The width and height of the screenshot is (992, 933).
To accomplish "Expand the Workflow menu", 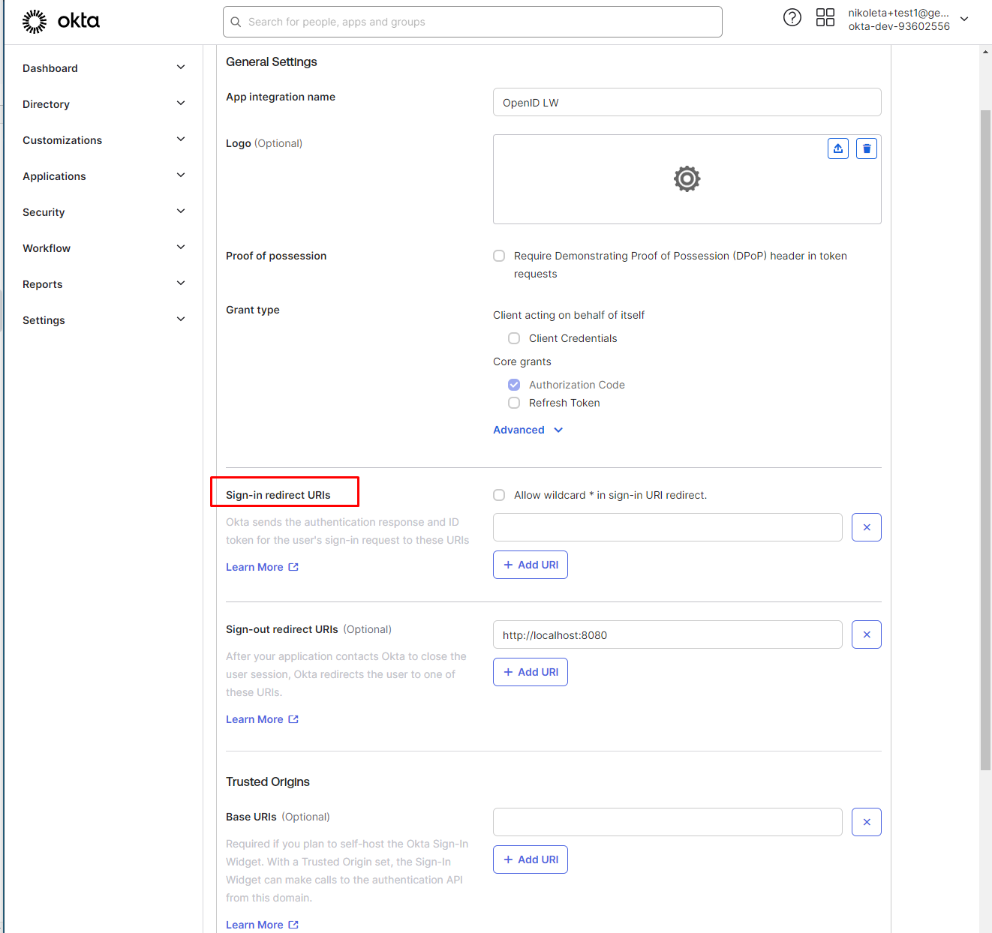I will 104,248.
